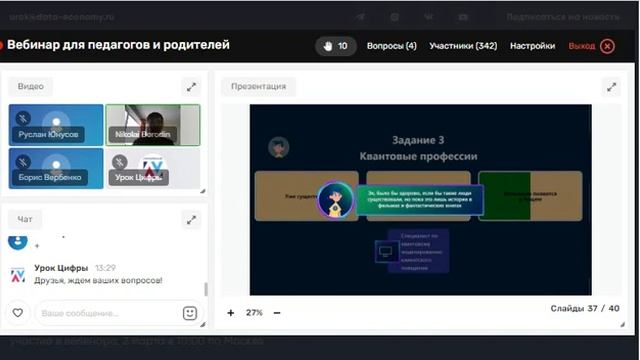Toggle muted microphone icon on Руслан Юнусов tile
Image resolution: width=640 pixels, height=360 pixels.
click(23, 118)
